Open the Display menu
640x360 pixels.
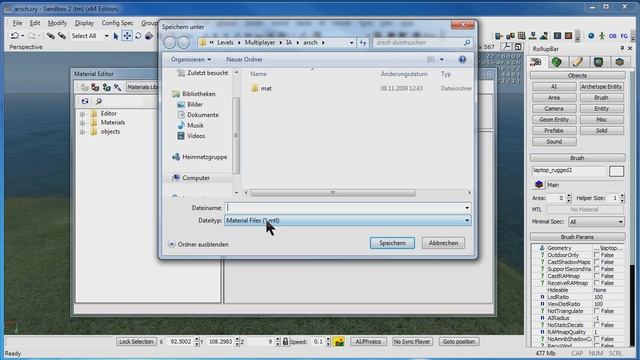[x=84, y=23]
